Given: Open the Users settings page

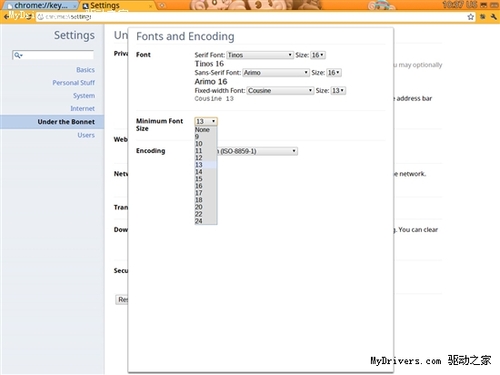Looking at the screenshot, I should (x=86, y=135).
